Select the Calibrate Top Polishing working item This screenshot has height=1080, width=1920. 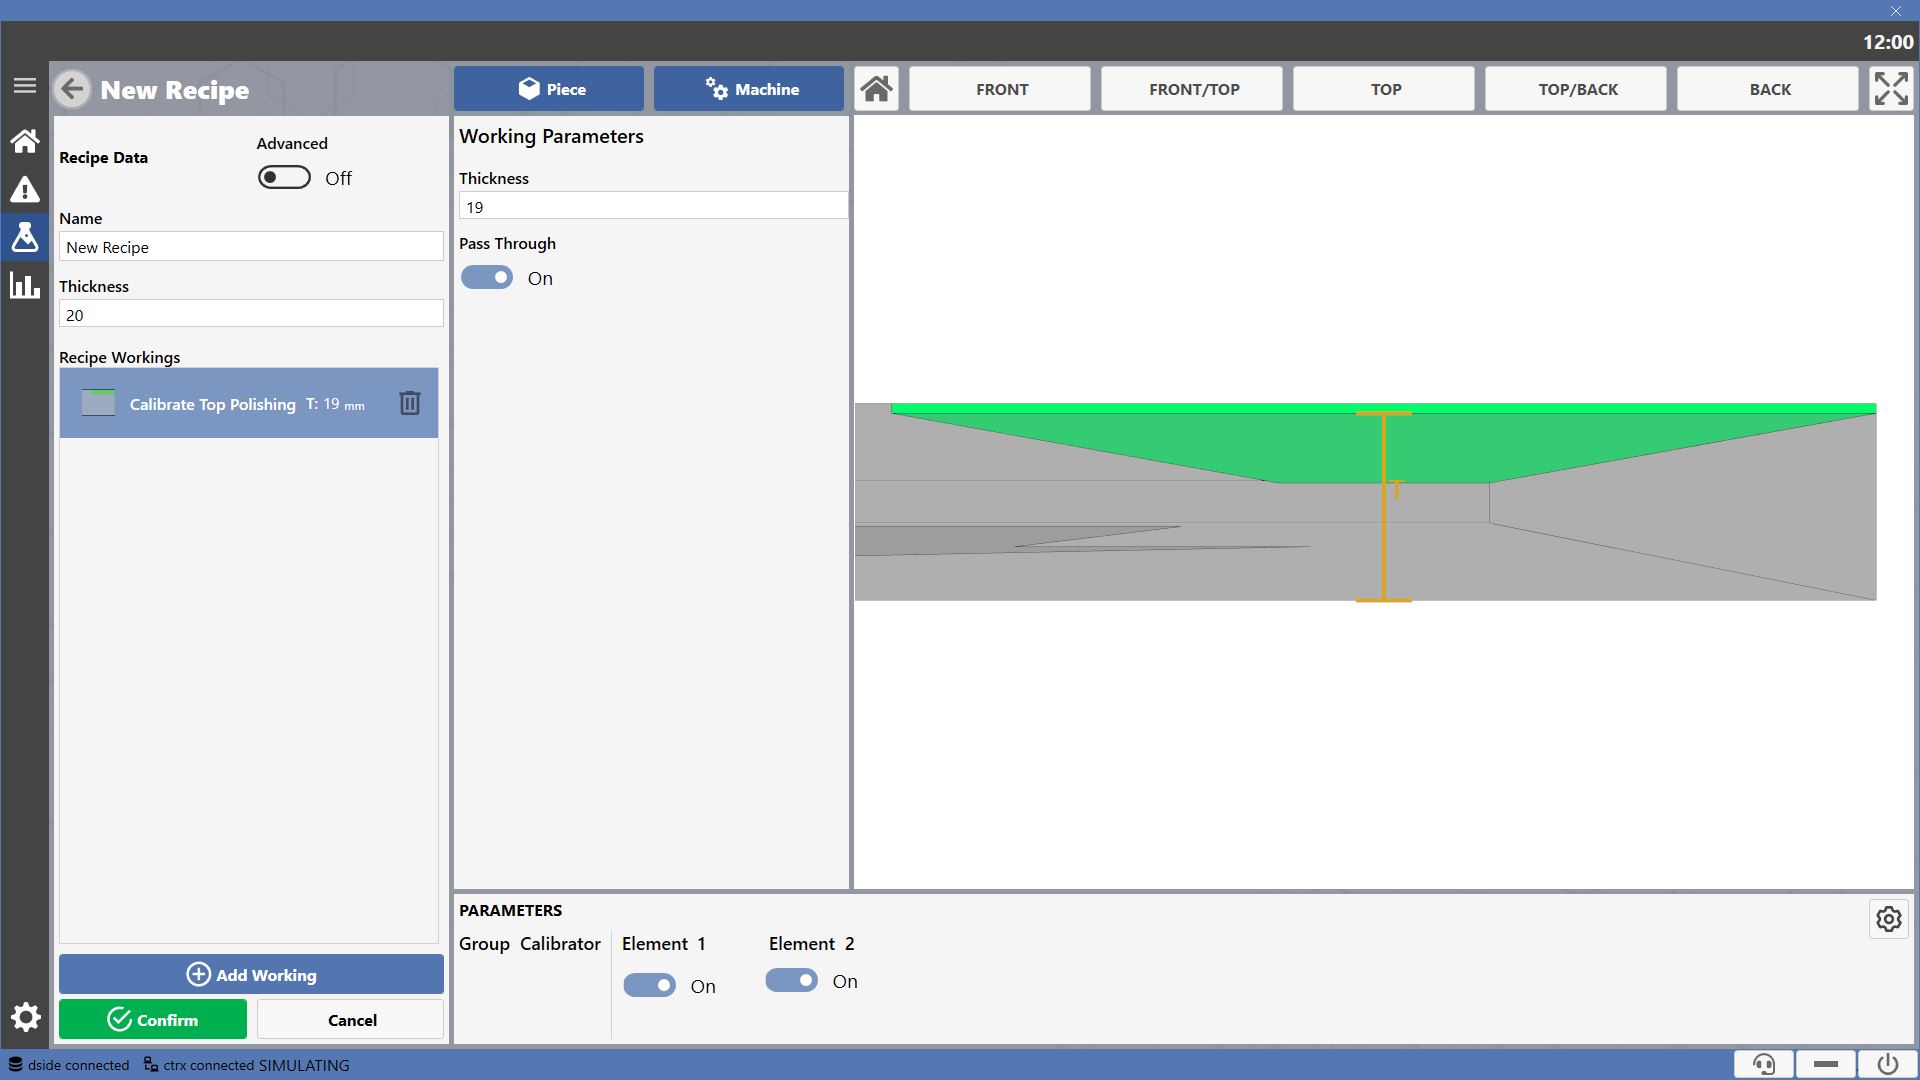[249, 403]
